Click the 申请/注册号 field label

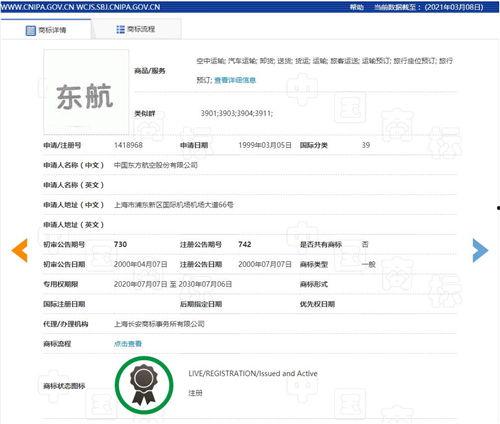click(x=62, y=145)
